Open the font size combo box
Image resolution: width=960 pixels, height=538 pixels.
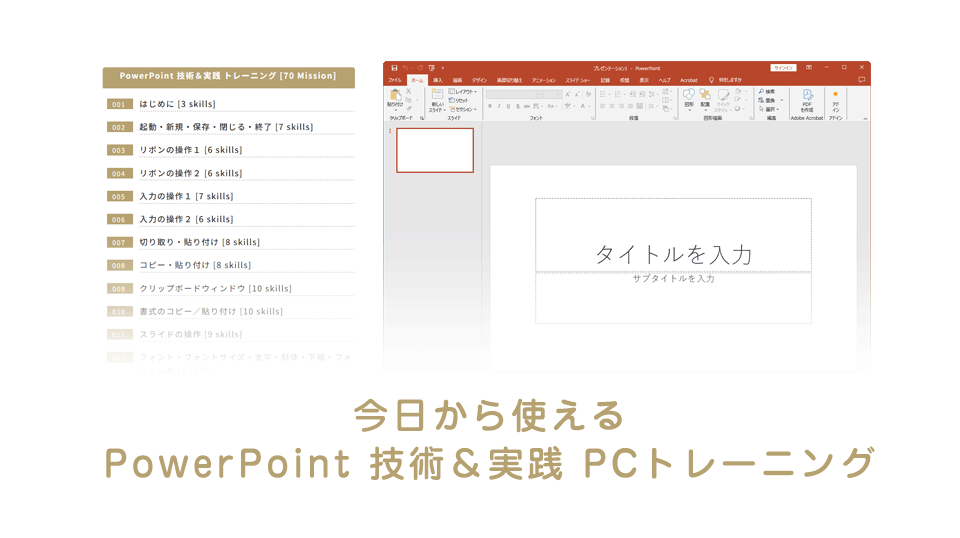point(552,94)
